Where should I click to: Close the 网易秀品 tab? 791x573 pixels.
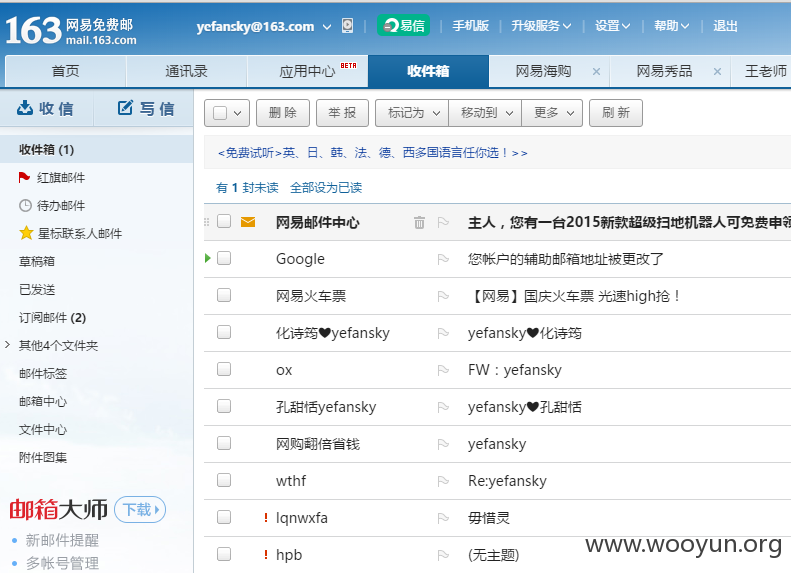tap(717, 72)
